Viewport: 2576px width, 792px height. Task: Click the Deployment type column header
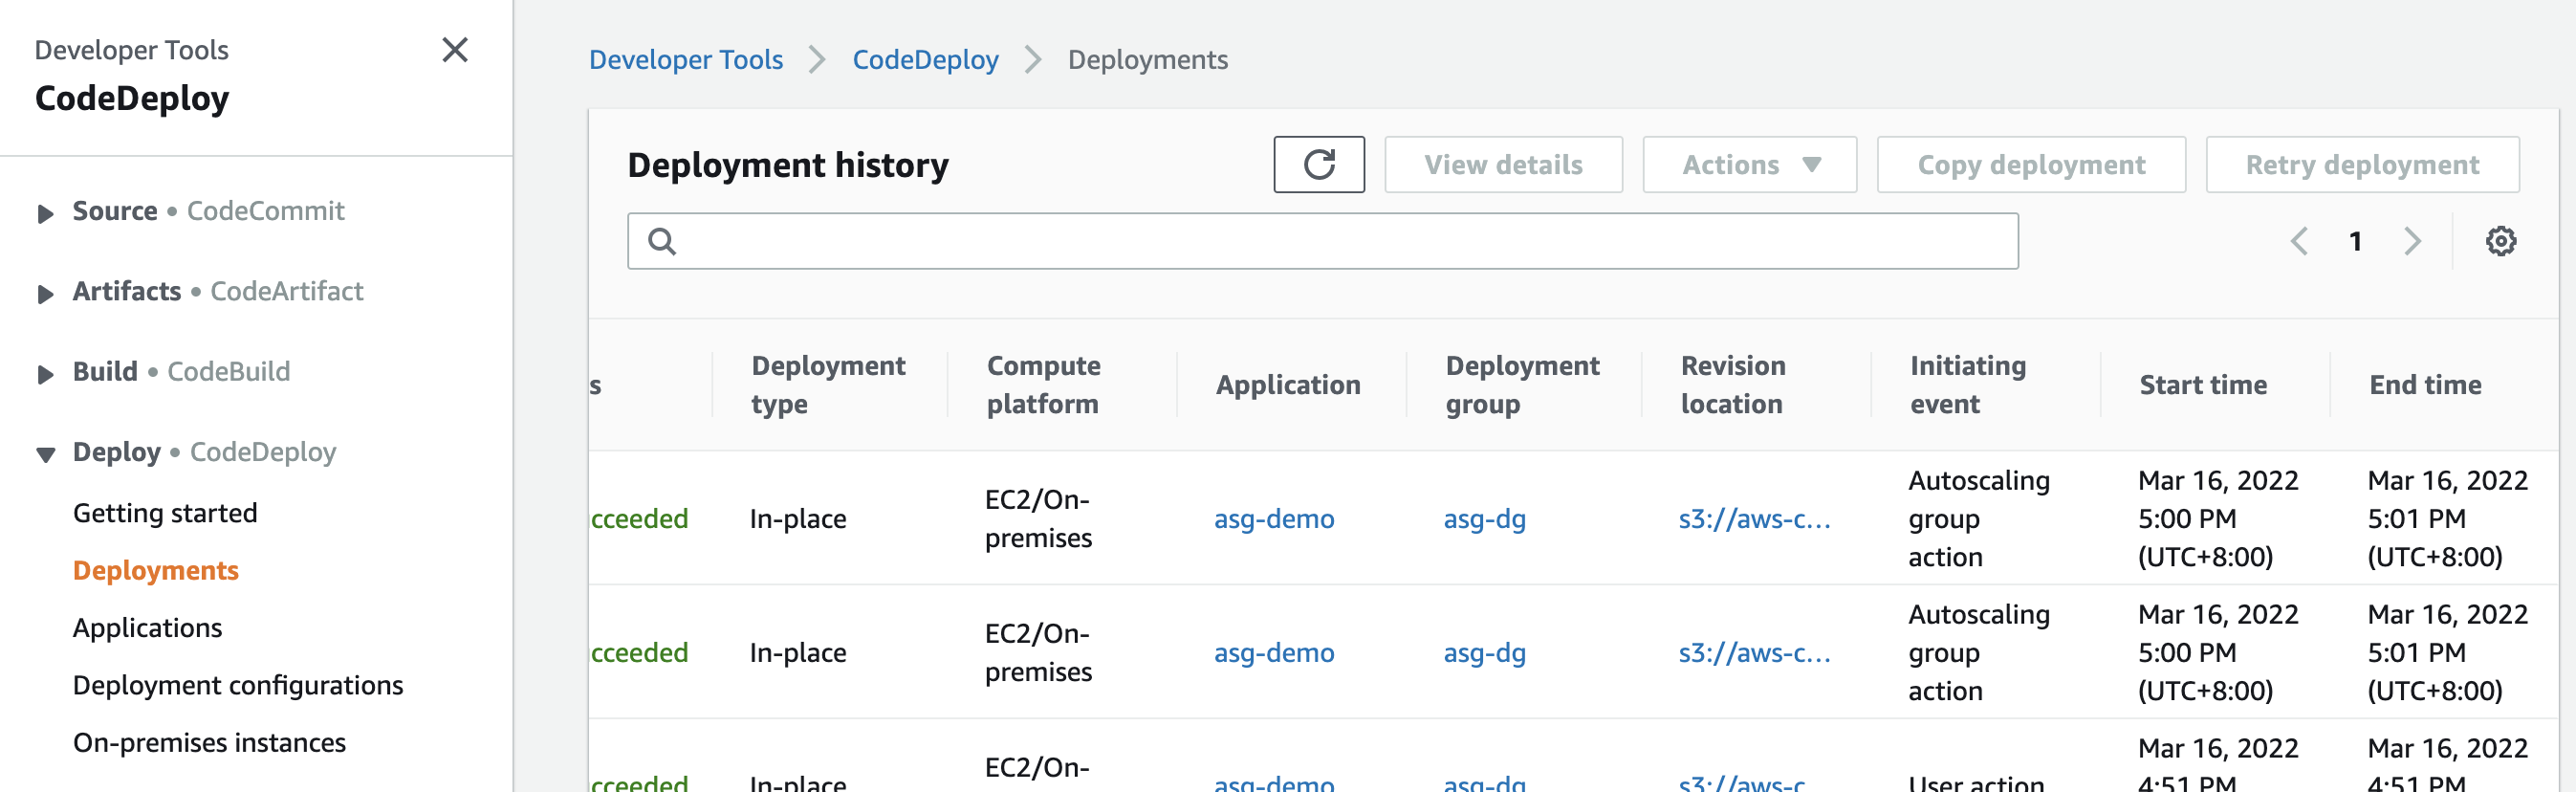click(x=828, y=385)
